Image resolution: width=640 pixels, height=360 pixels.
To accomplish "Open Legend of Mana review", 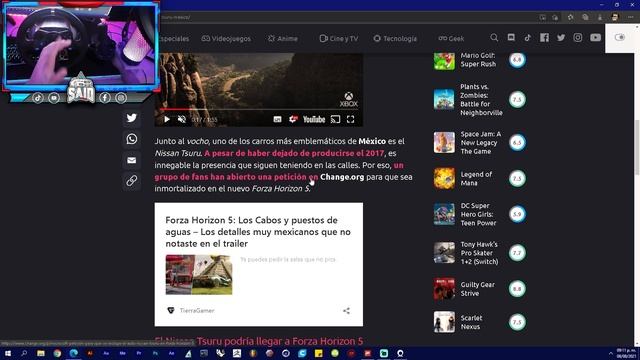I will (476, 178).
